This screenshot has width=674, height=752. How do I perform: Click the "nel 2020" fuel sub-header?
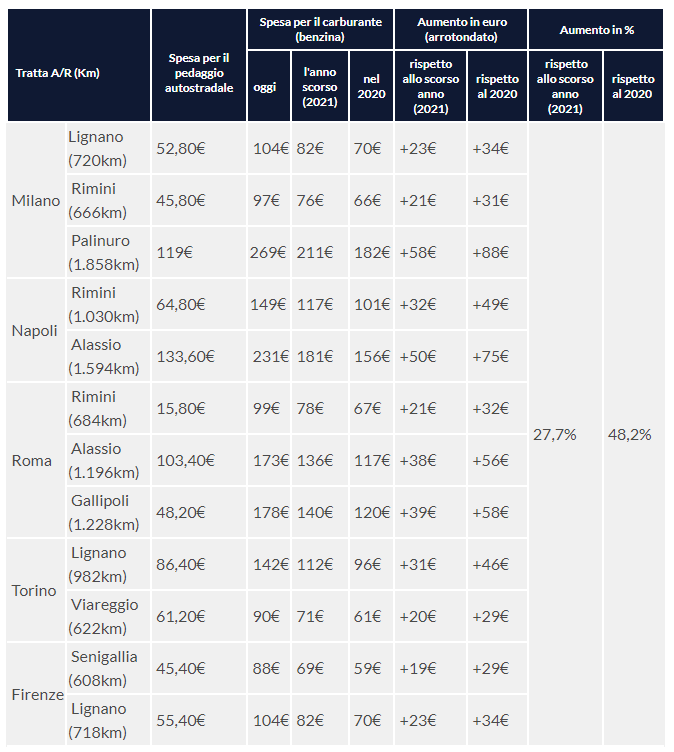point(372,88)
